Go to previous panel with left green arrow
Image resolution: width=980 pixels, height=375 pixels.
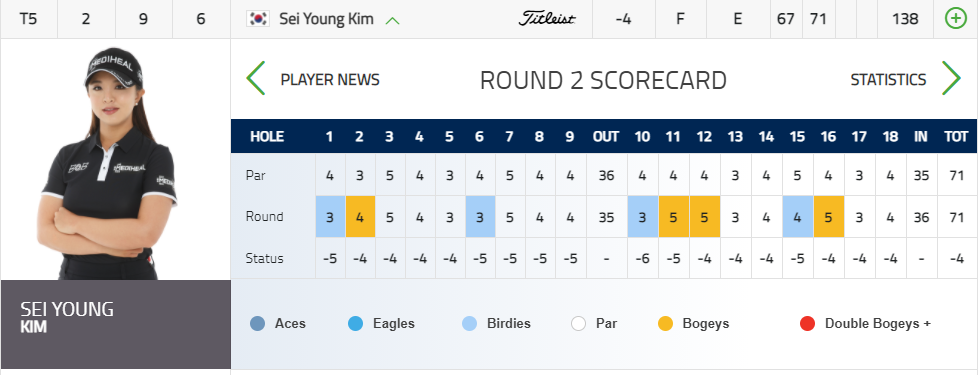tap(256, 78)
